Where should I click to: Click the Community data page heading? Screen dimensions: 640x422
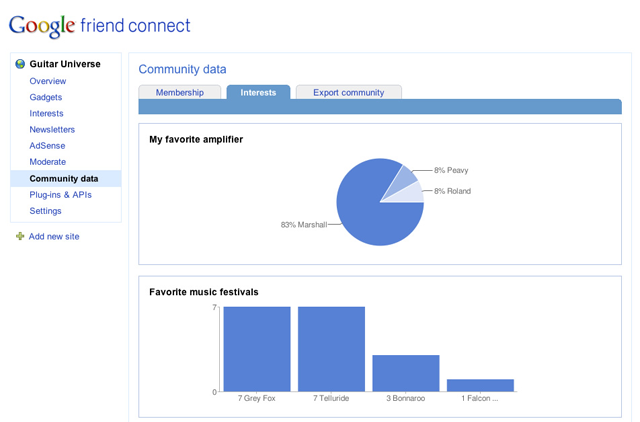tap(182, 69)
